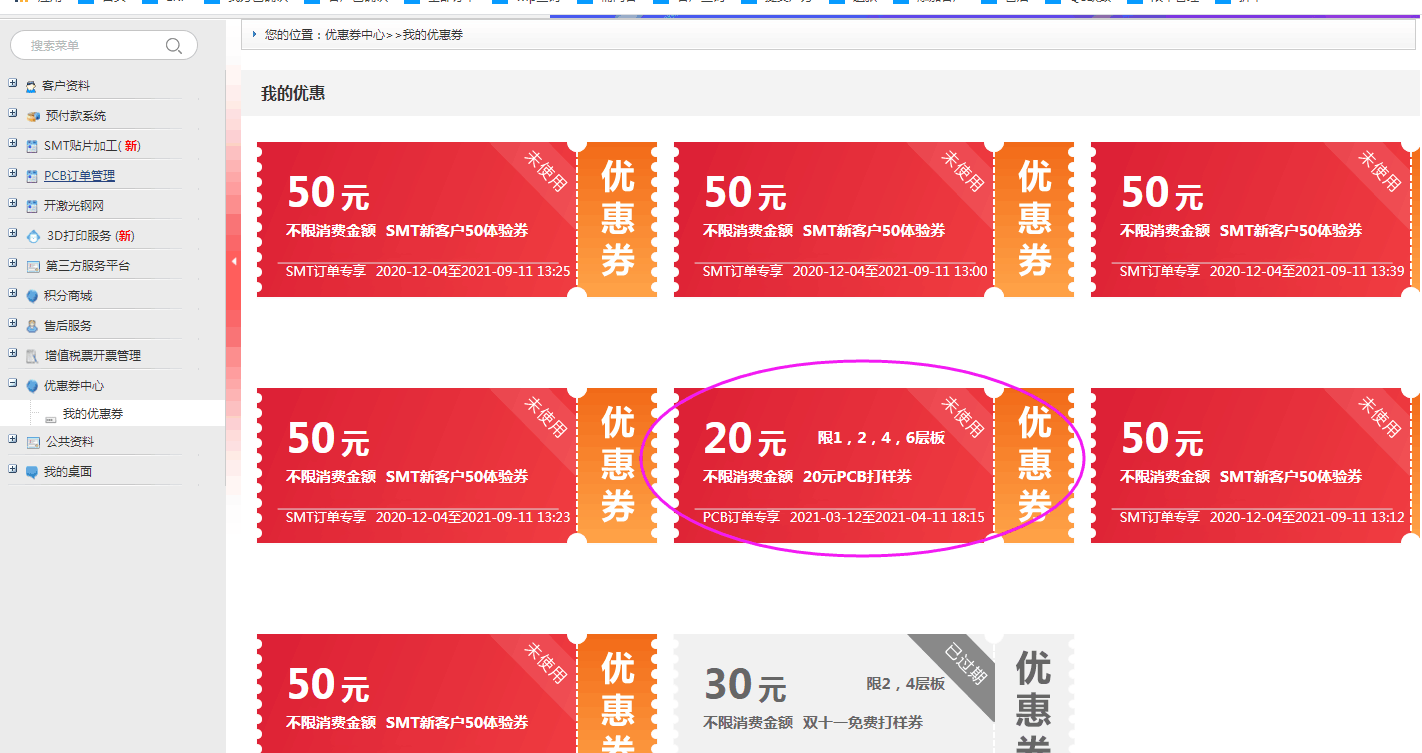Open the PCB订单管理 menu link
The height and width of the screenshot is (753, 1422).
coord(79,176)
